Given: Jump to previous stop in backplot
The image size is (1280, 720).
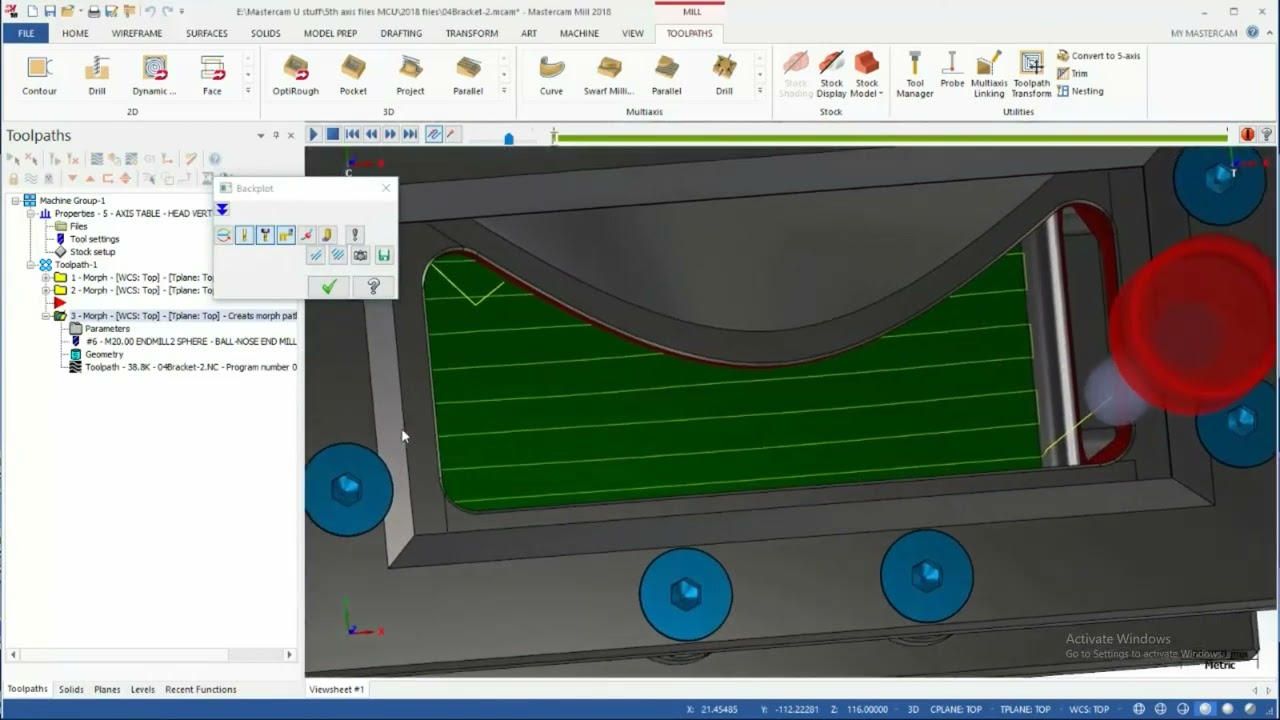Looking at the screenshot, I should click(x=352, y=134).
